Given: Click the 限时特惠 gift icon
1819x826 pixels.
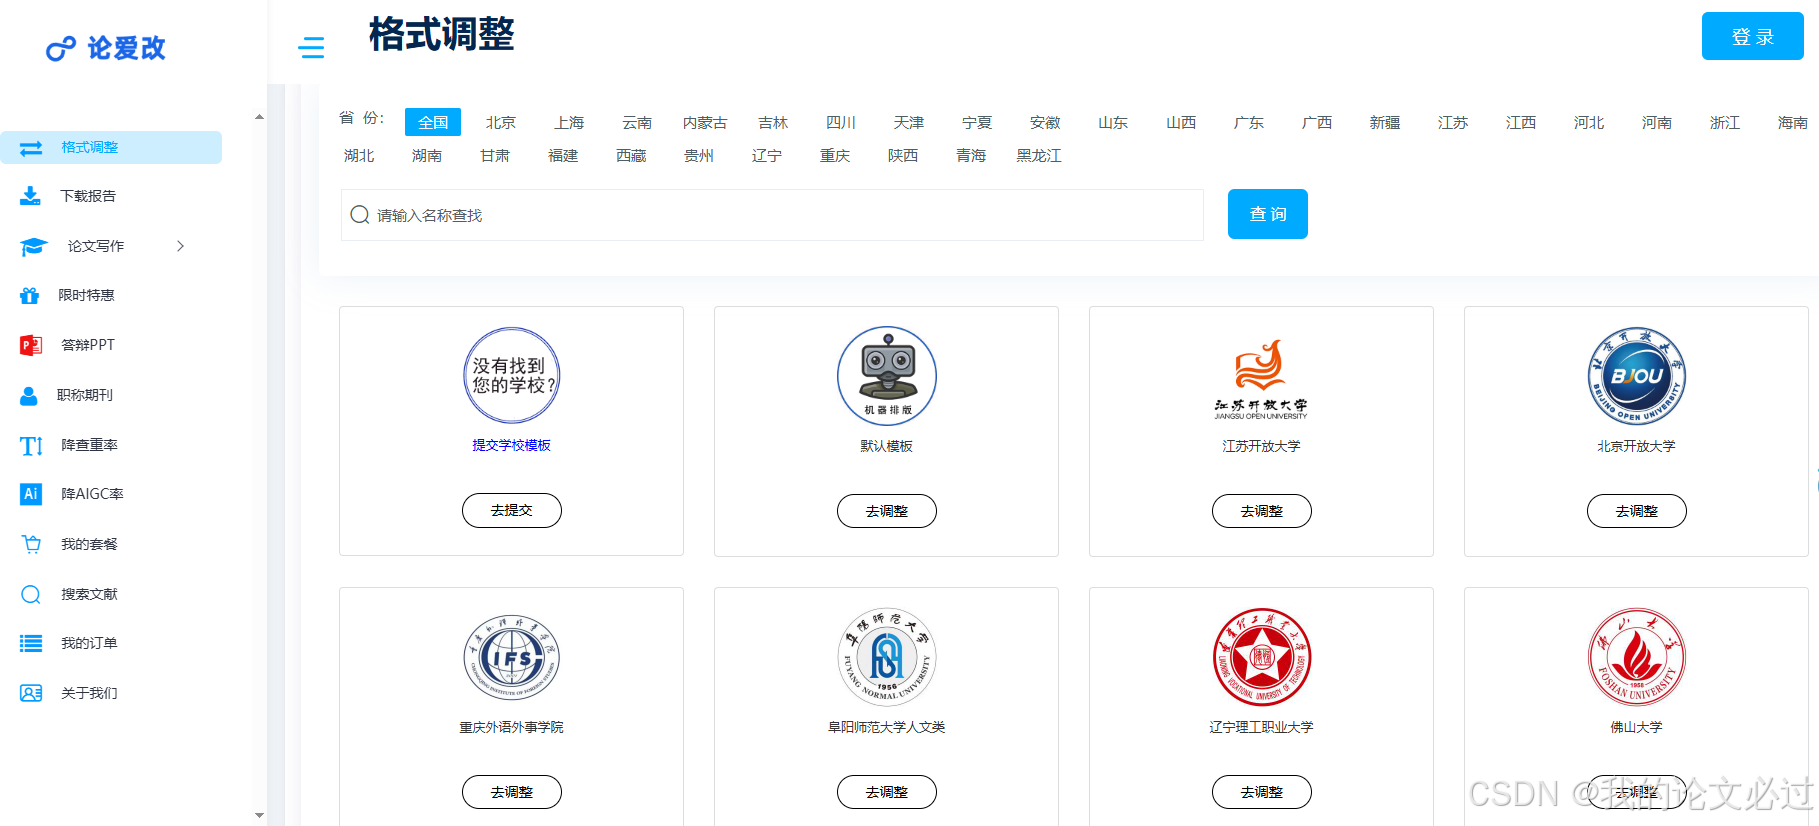Looking at the screenshot, I should (30, 295).
